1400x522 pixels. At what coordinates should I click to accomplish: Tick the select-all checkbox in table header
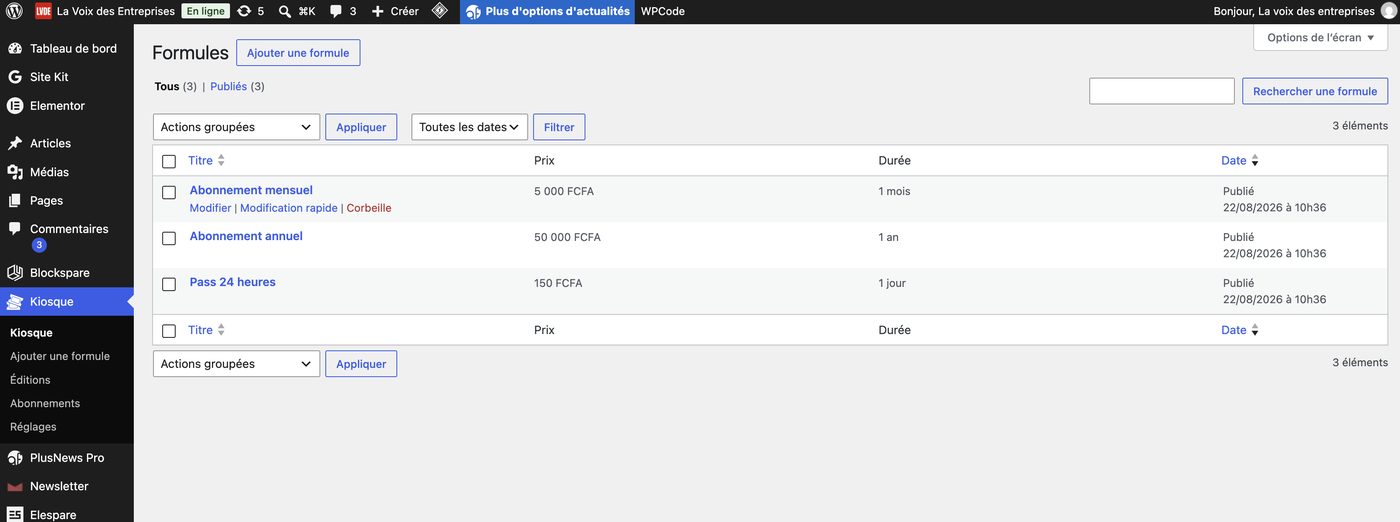[169, 161]
